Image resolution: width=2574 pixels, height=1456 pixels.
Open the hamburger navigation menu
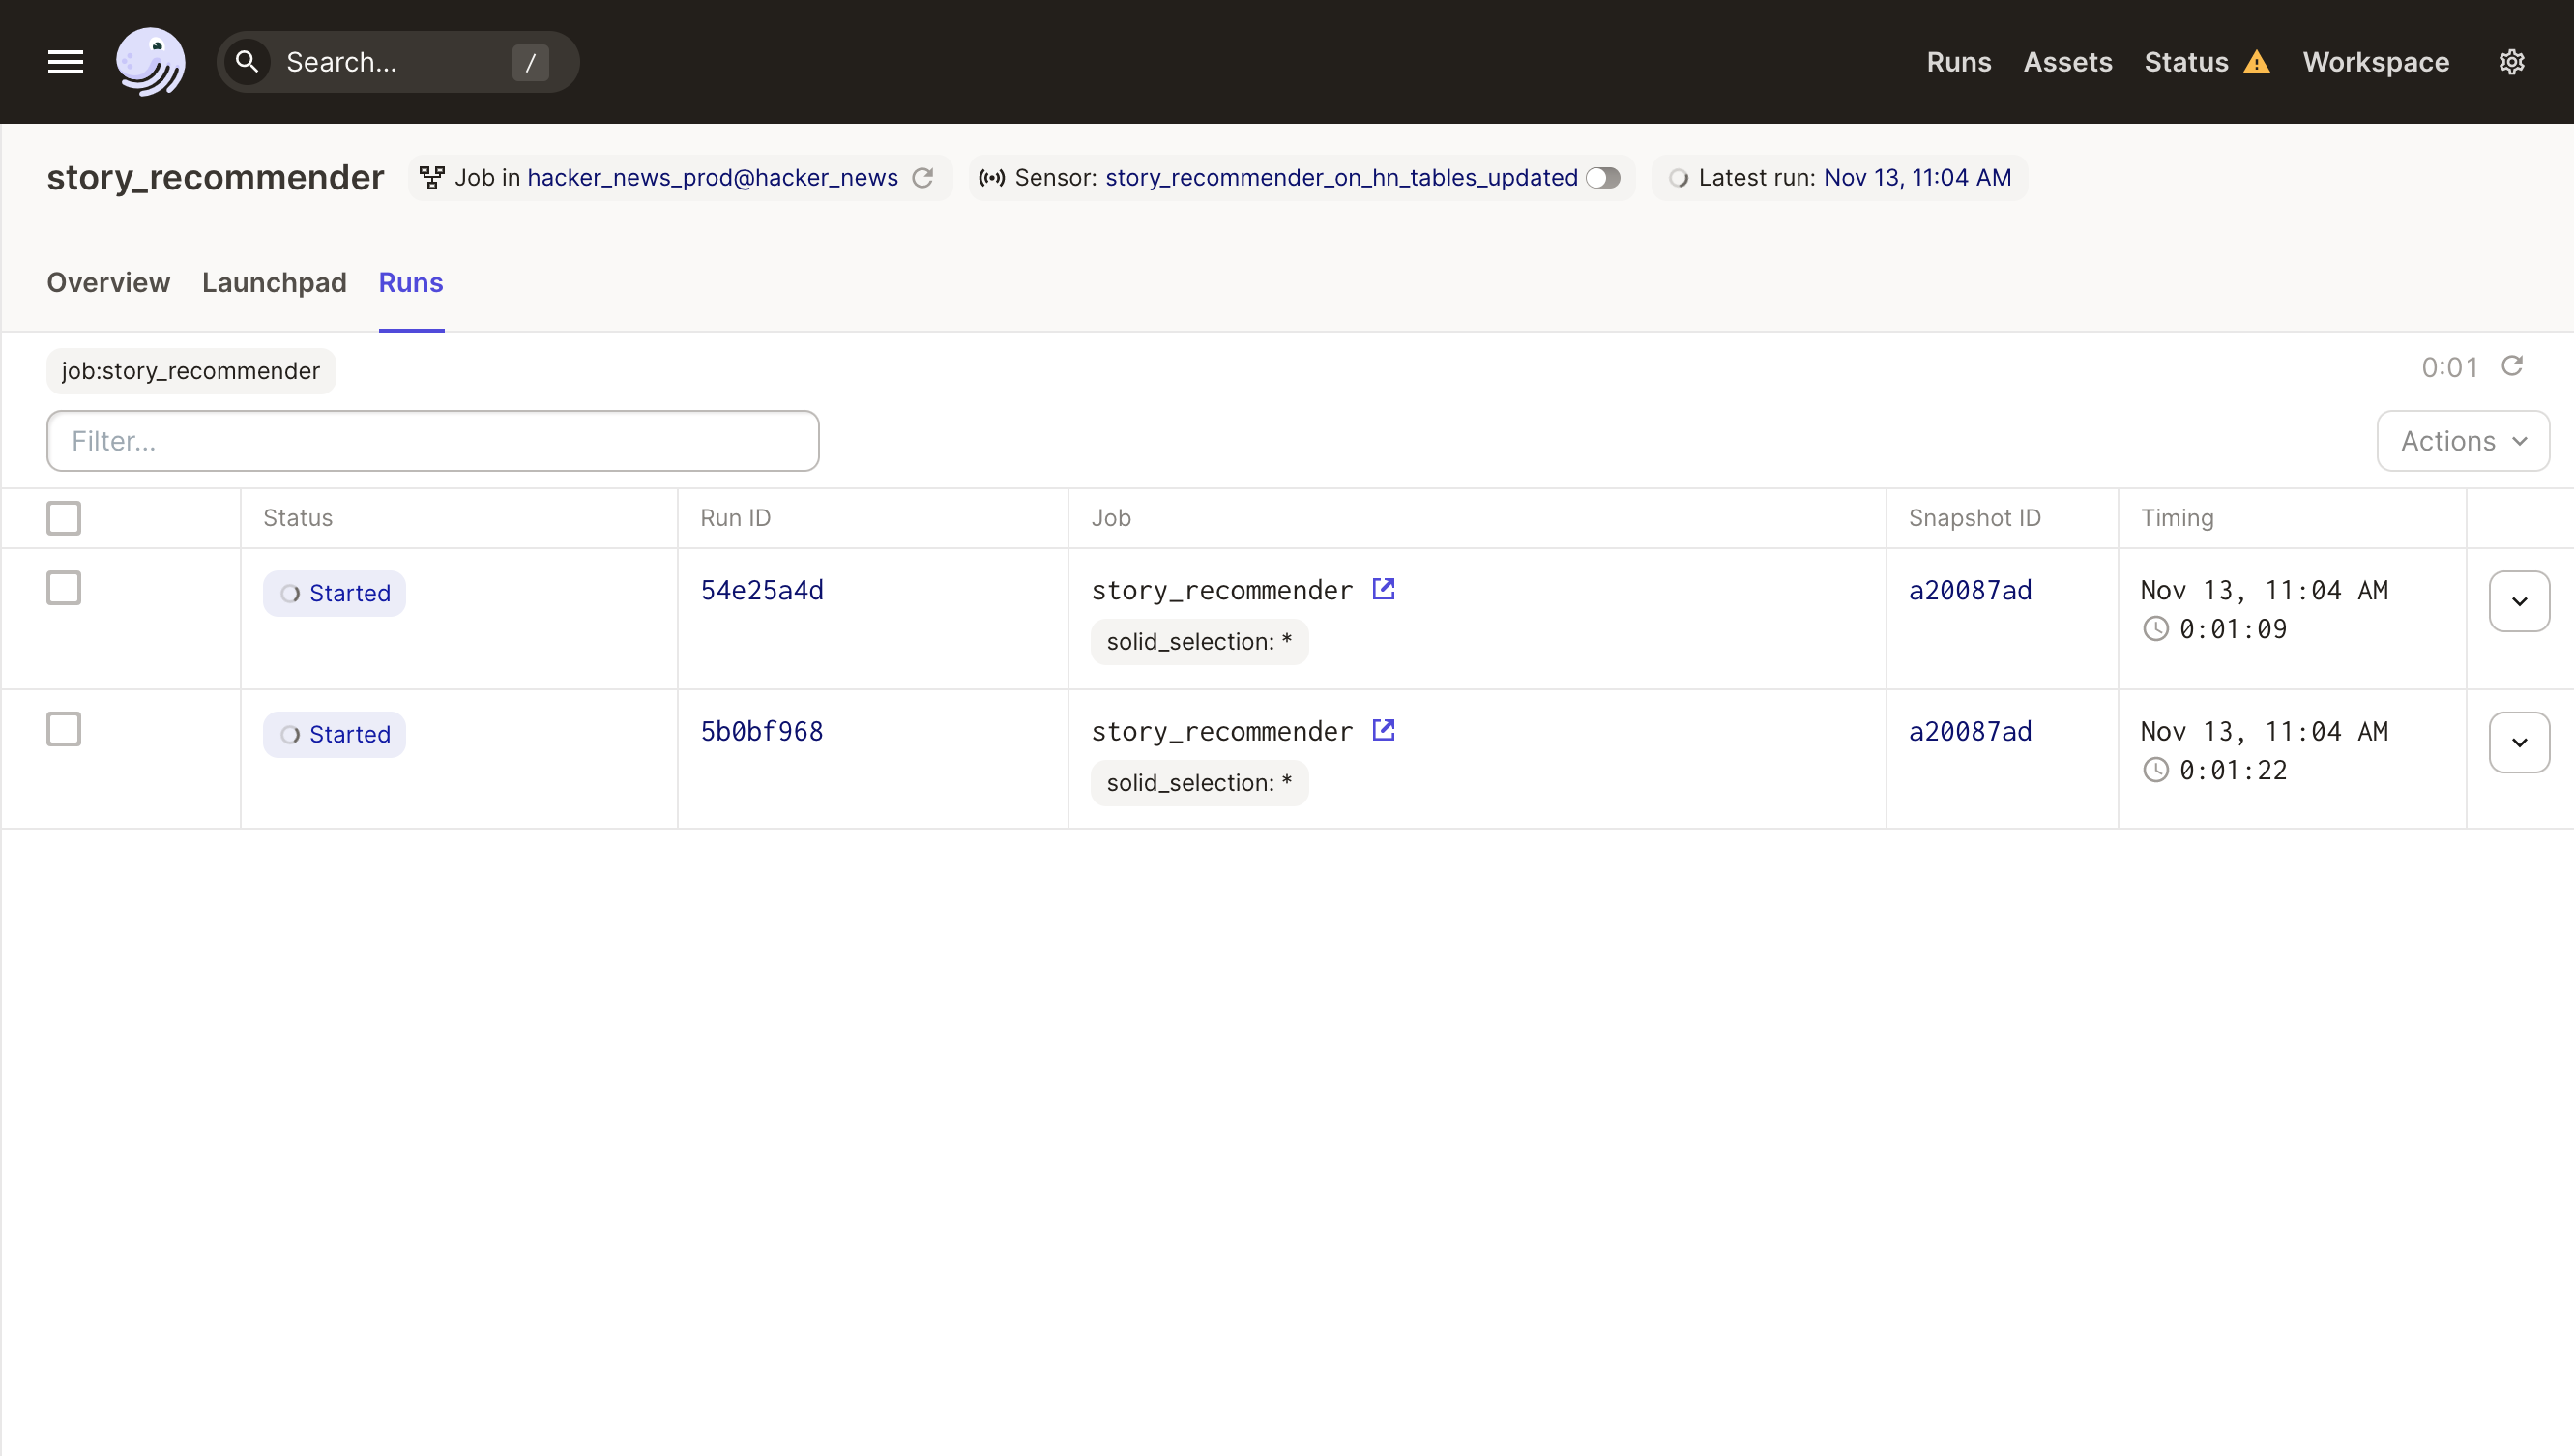(65, 62)
